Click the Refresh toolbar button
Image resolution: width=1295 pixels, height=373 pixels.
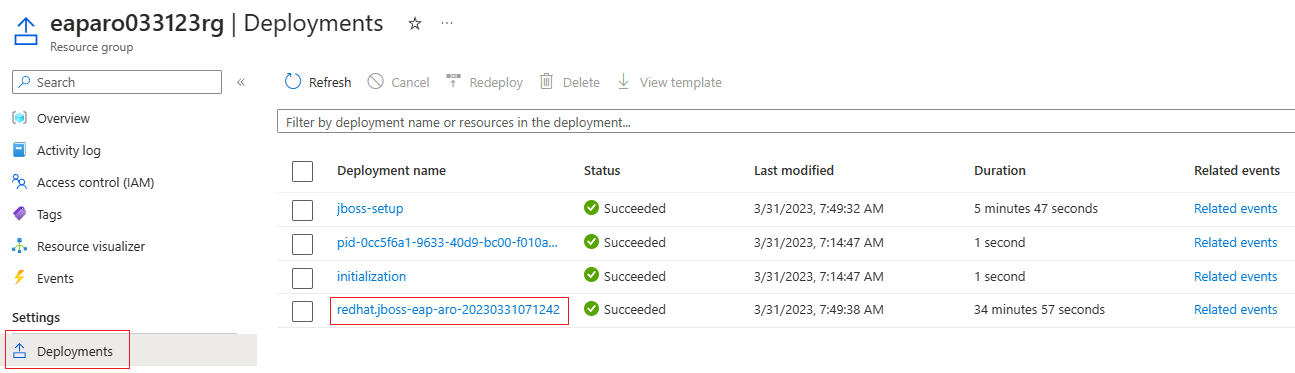coord(318,82)
